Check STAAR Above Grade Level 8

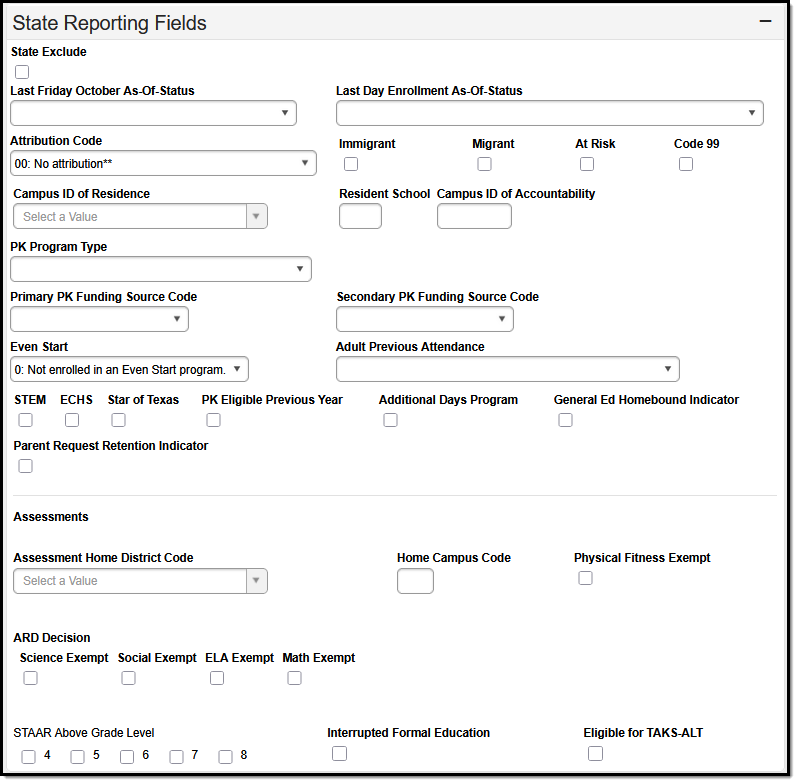point(226,757)
